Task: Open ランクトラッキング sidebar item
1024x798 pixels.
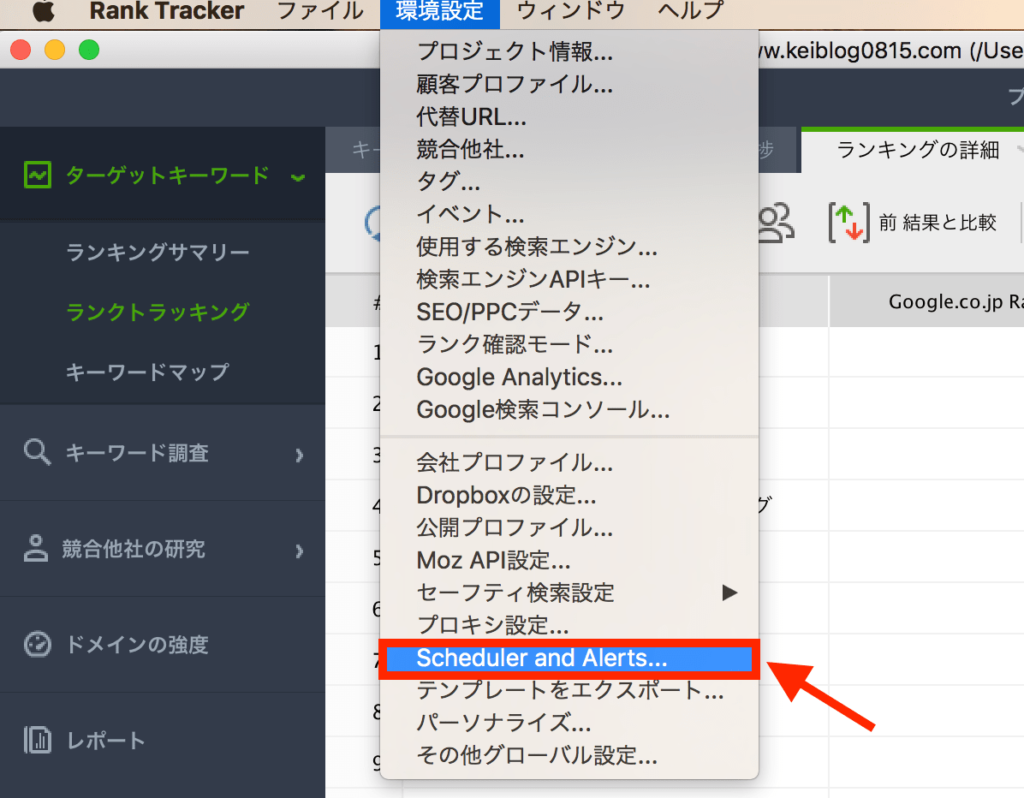Action: (157, 312)
